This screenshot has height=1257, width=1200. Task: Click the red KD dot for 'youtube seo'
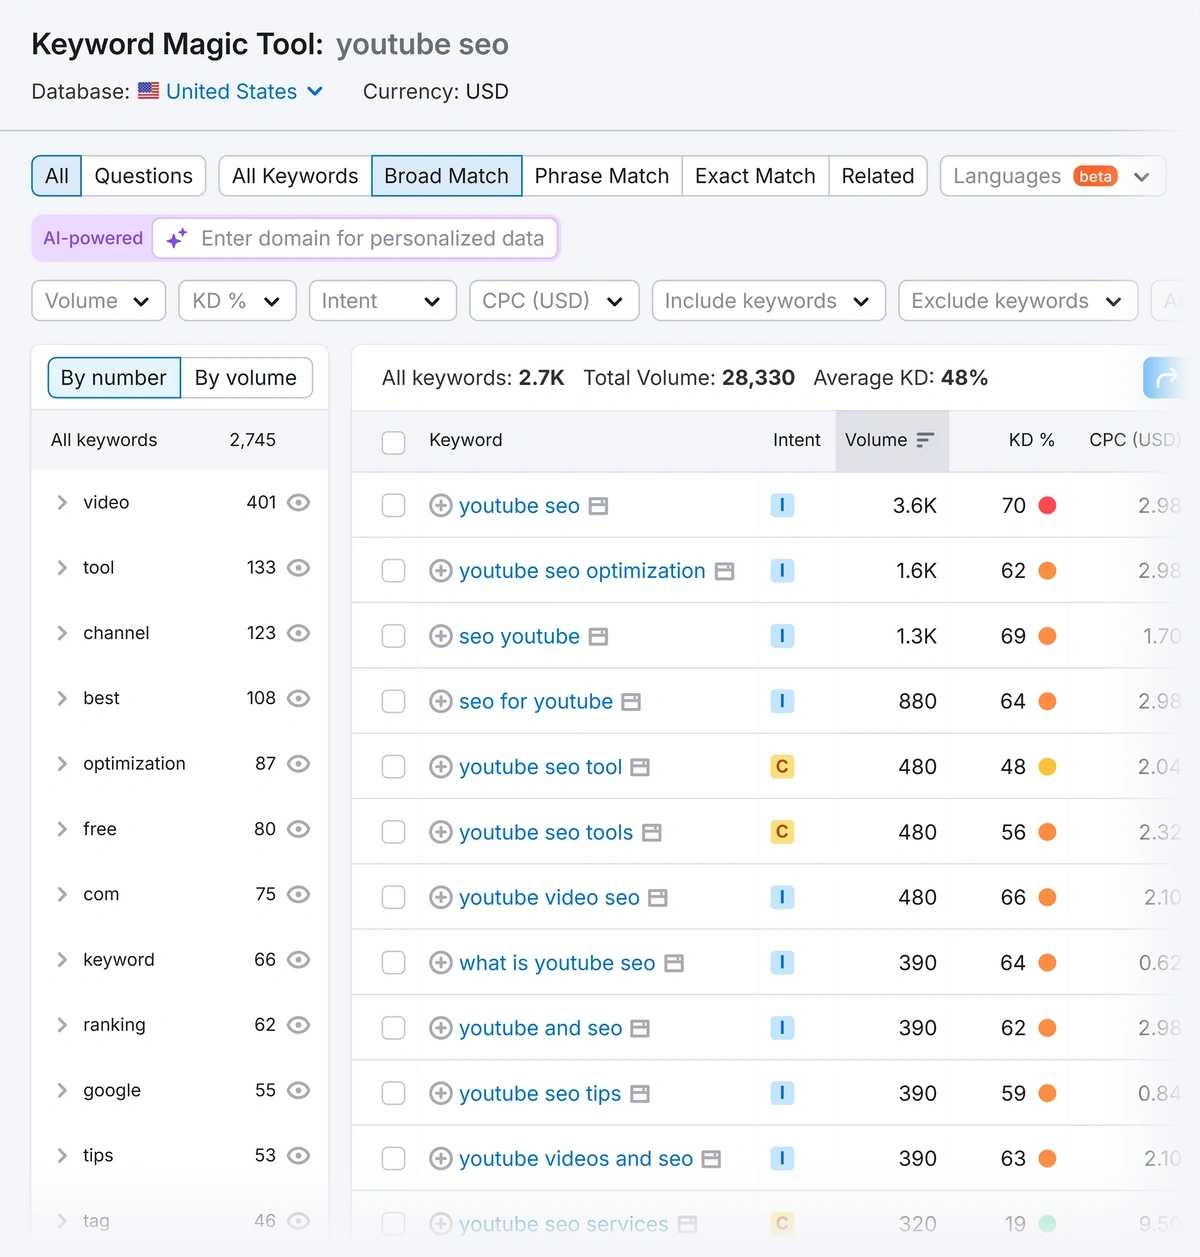click(x=1048, y=505)
